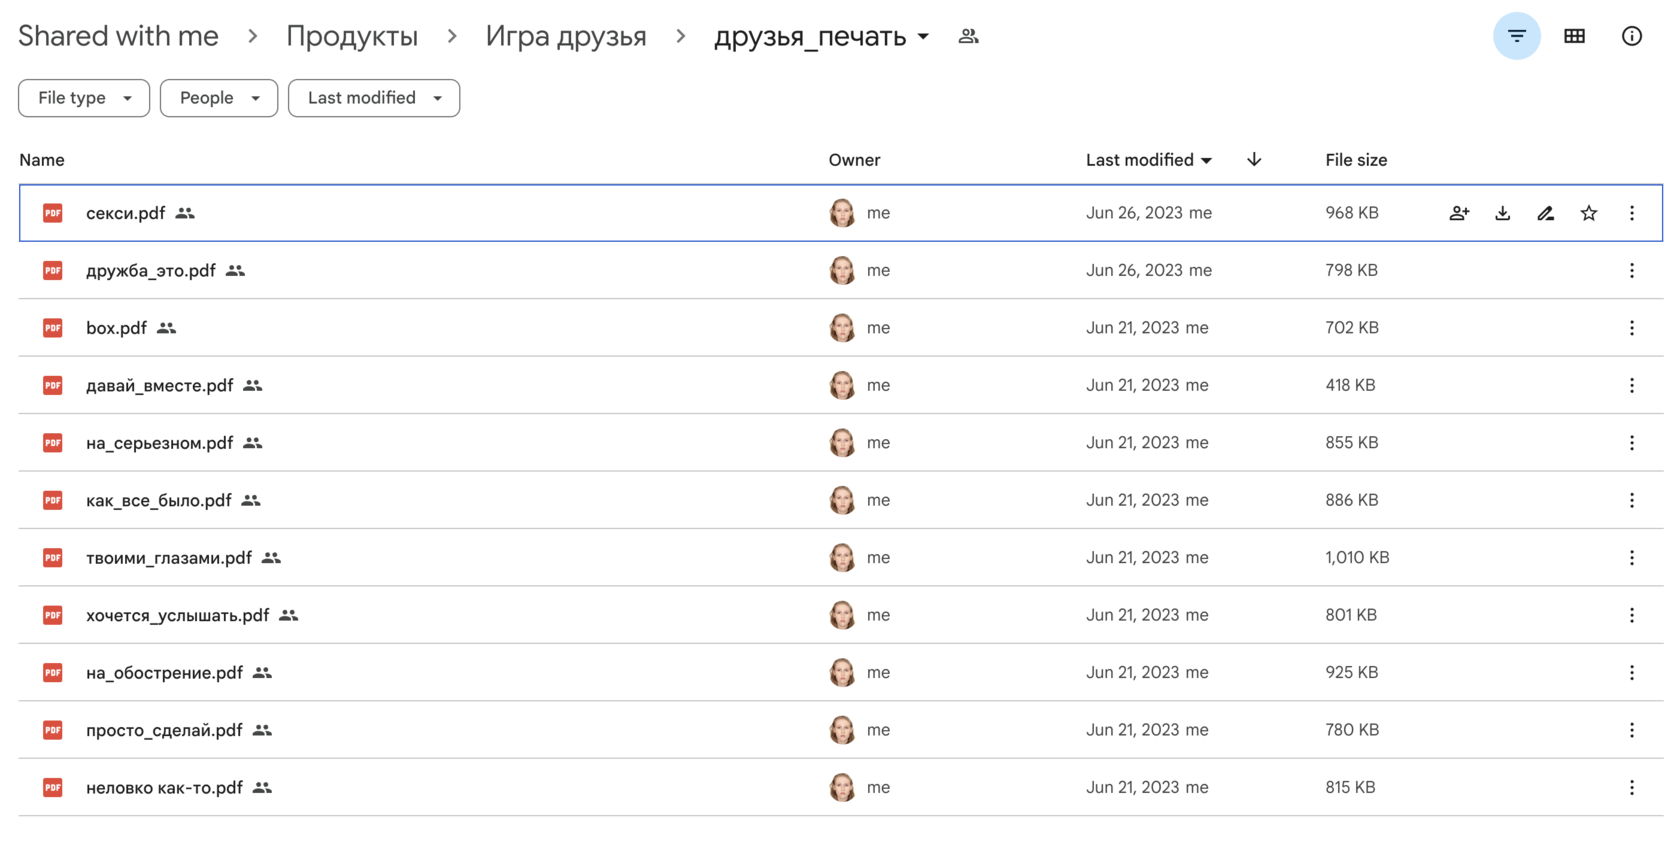The image size is (1680, 845).
Task: Navigate to the Игра друзья folder
Action: (x=566, y=37)
